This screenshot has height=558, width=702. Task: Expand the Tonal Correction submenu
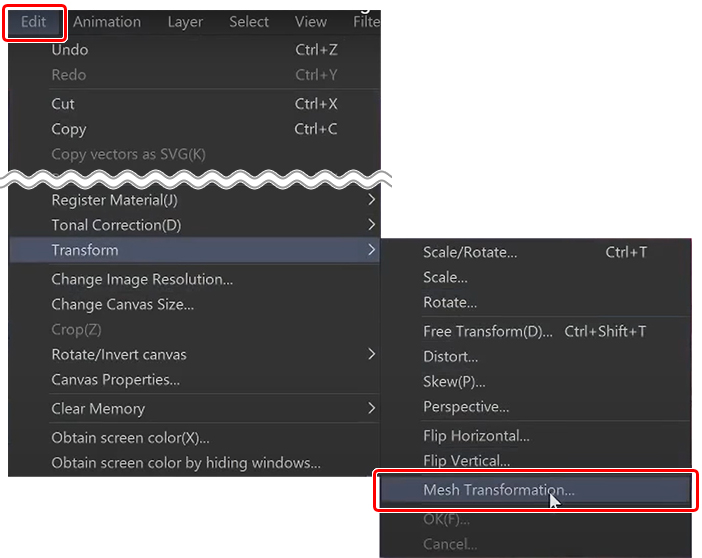pos(116,225)
